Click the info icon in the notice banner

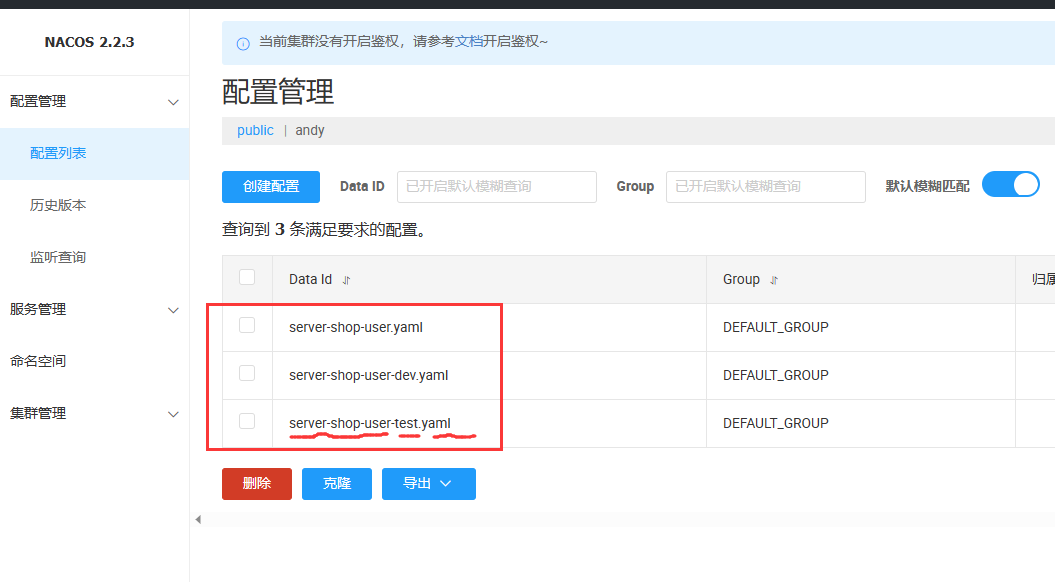click(243, 44)
